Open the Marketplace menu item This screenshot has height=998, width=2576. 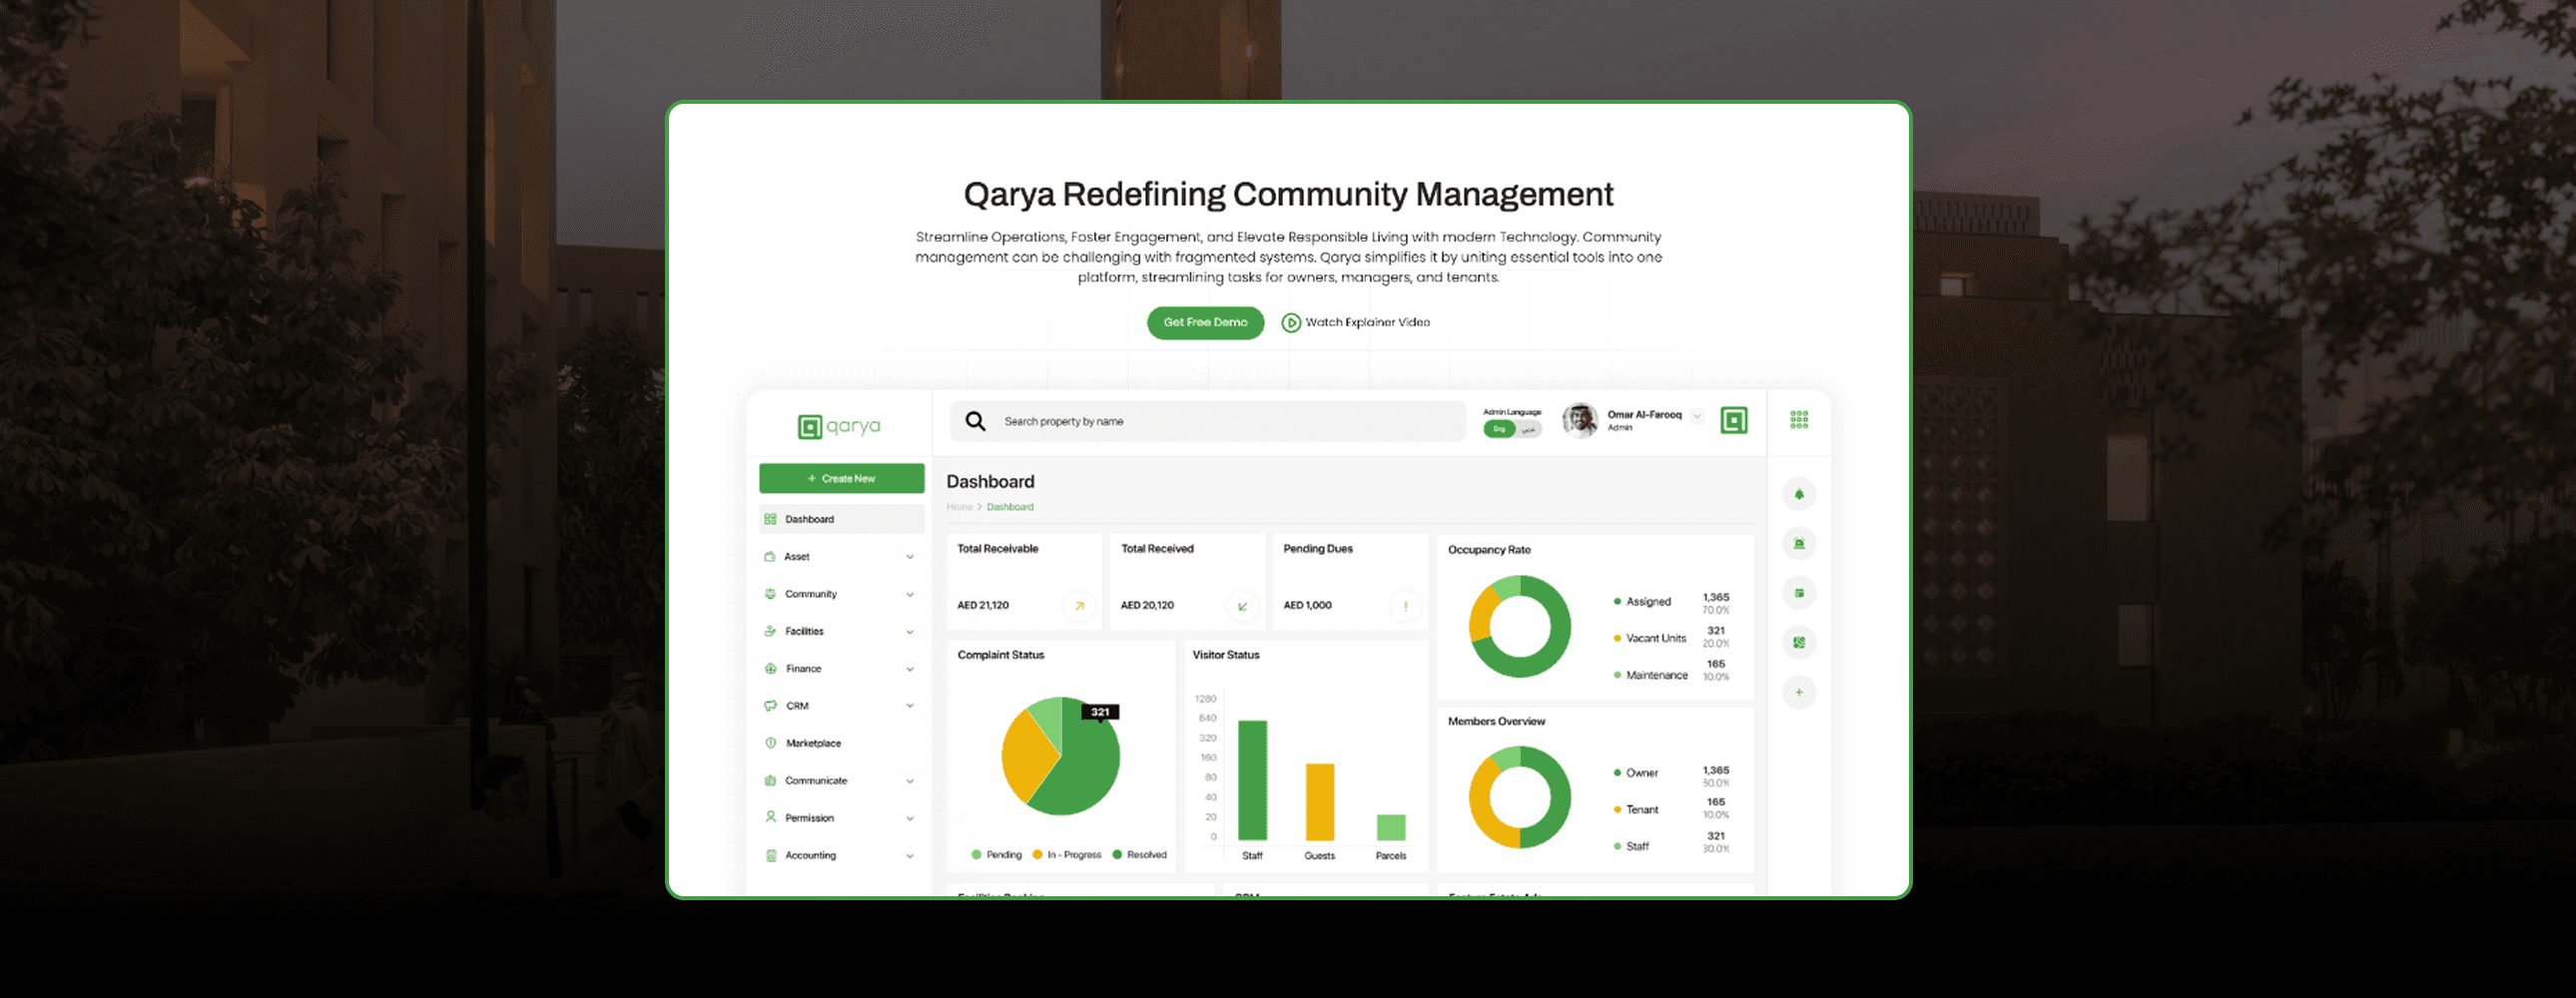tap(813, 743)
